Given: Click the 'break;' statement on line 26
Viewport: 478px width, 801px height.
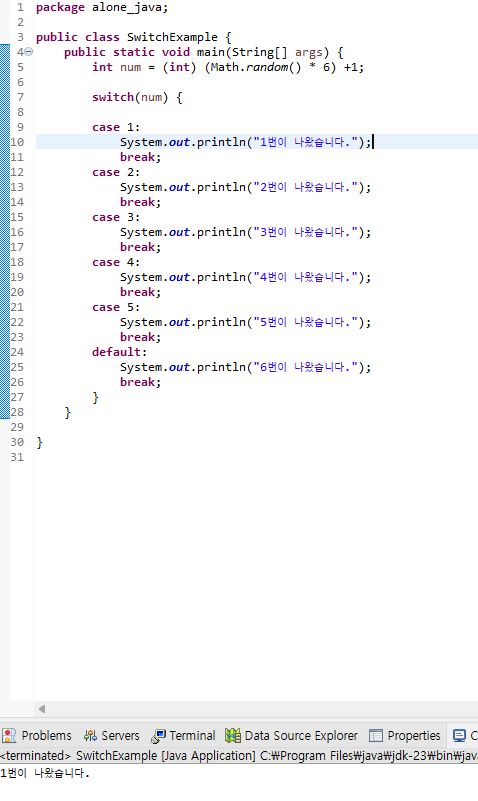Looking at the screenshot, I should (140, 382).
